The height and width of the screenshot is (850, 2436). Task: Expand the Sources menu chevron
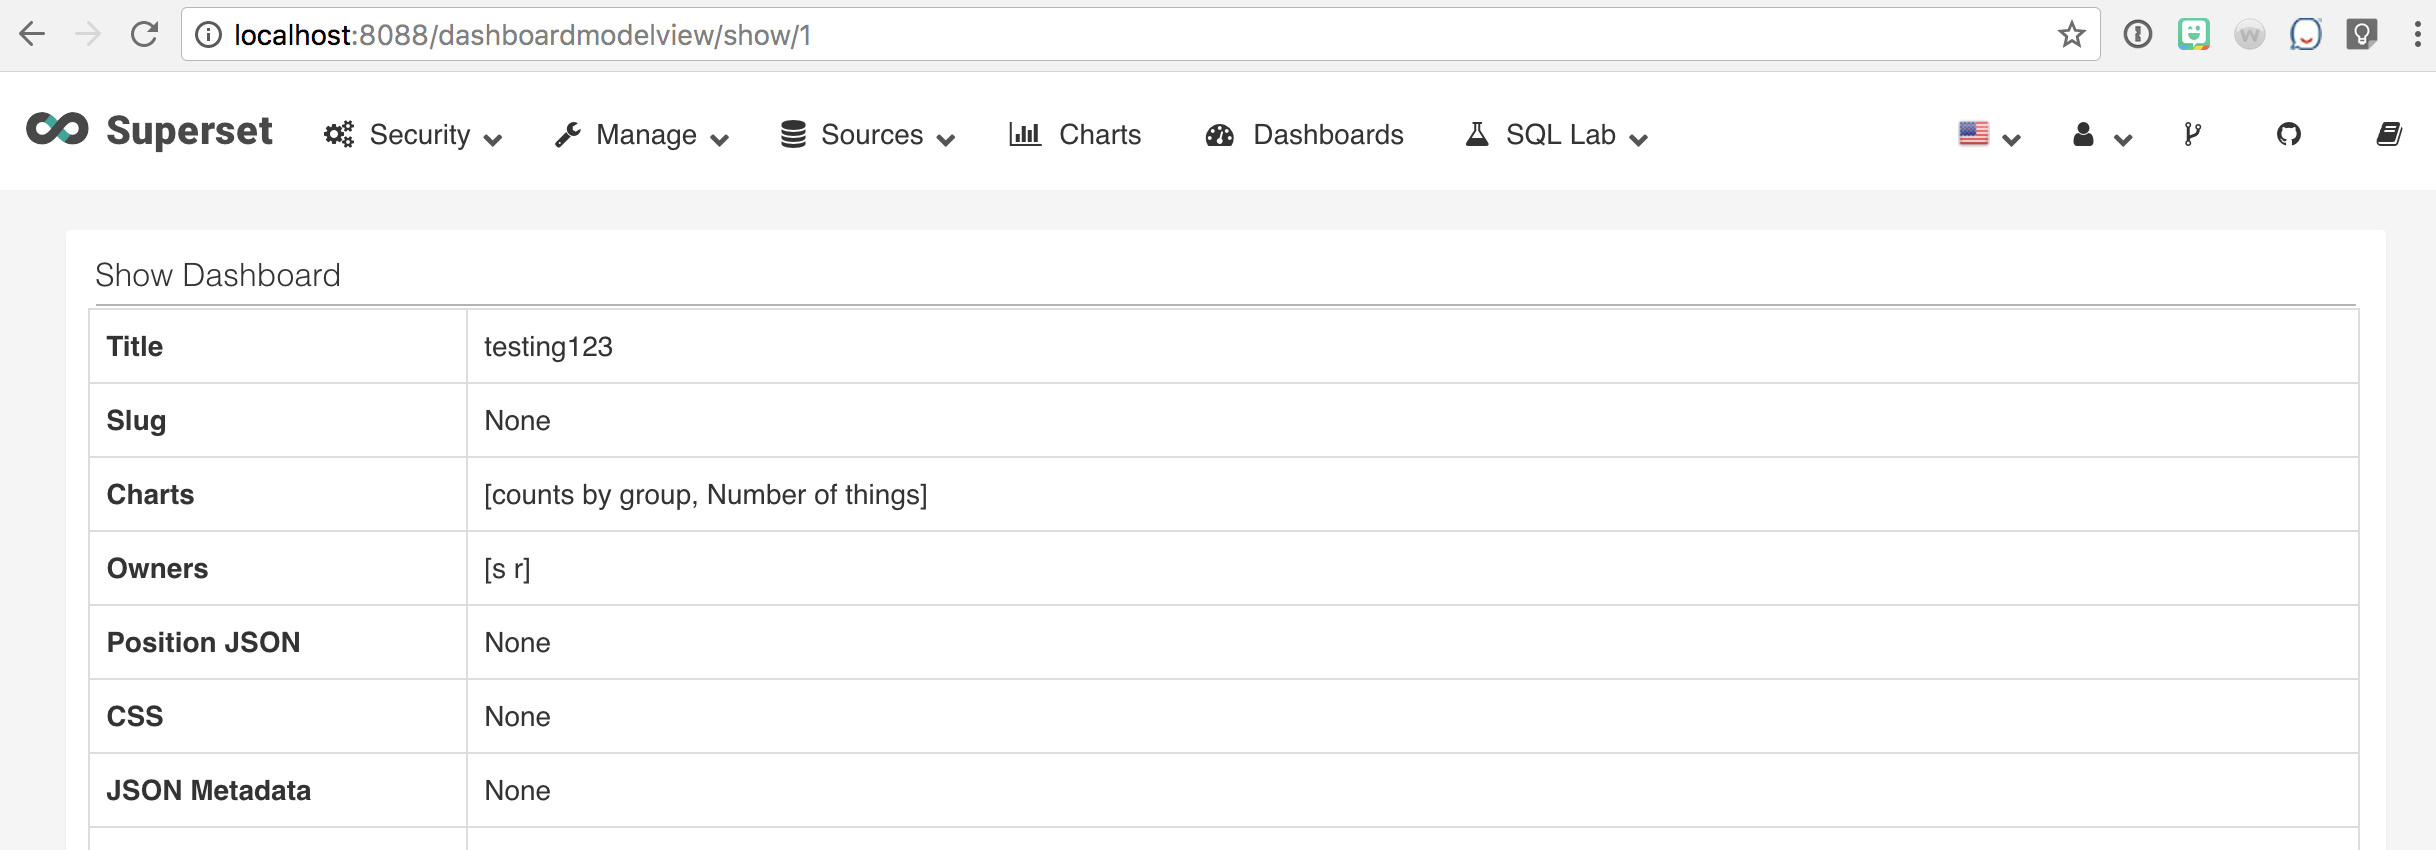click(947, 139)
